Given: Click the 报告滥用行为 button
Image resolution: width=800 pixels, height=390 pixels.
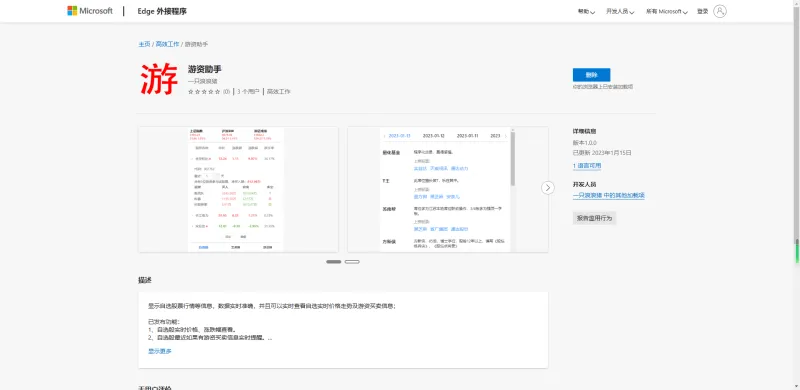Looking at the screenshot, I should point(594,218).
